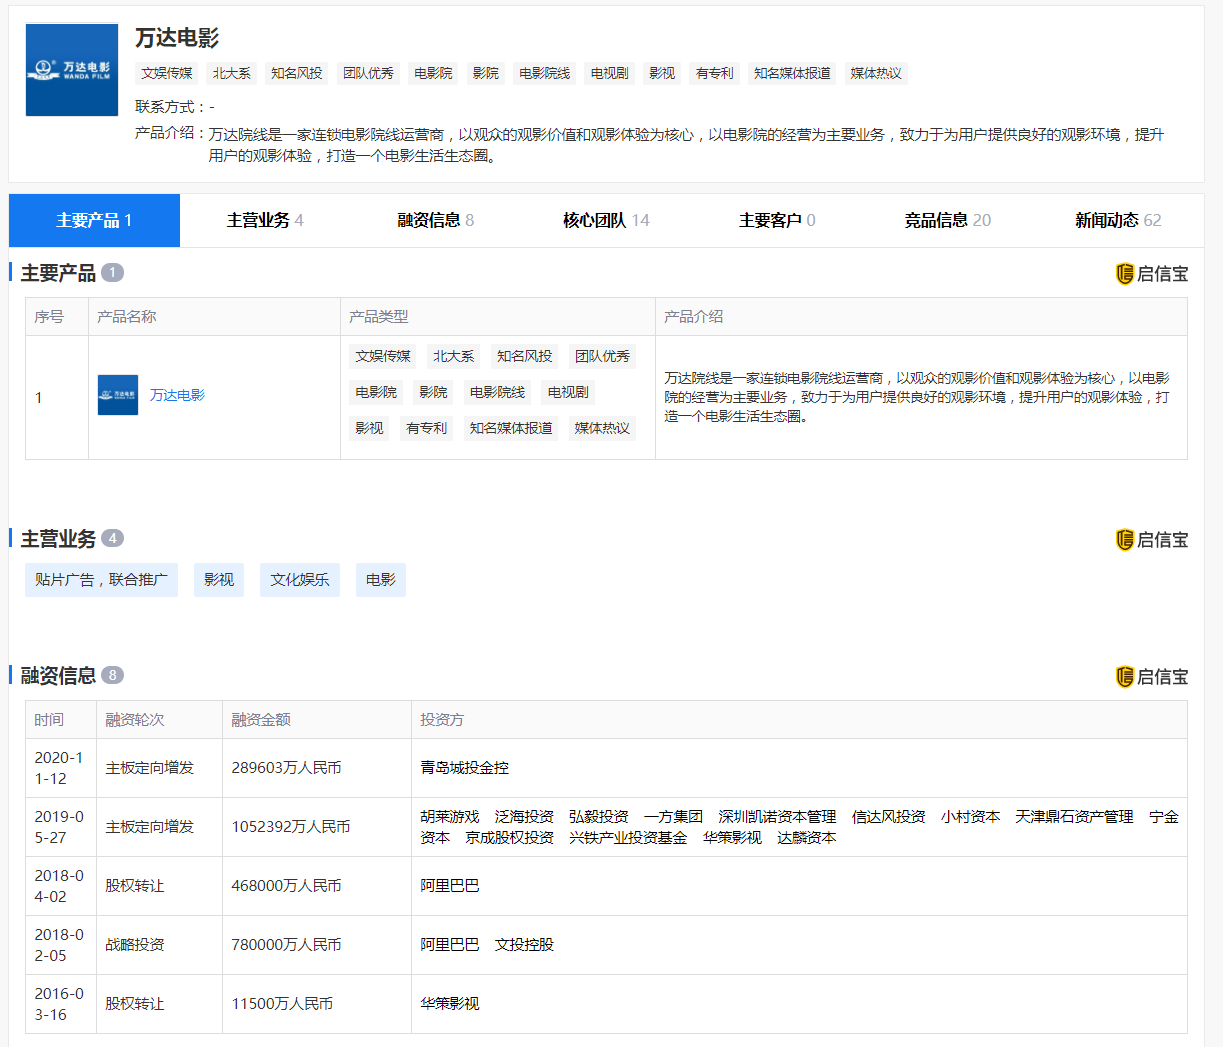Open the 主要客户 tab
Viewport: 1223px width, 1047px height.
click(777, 220)
